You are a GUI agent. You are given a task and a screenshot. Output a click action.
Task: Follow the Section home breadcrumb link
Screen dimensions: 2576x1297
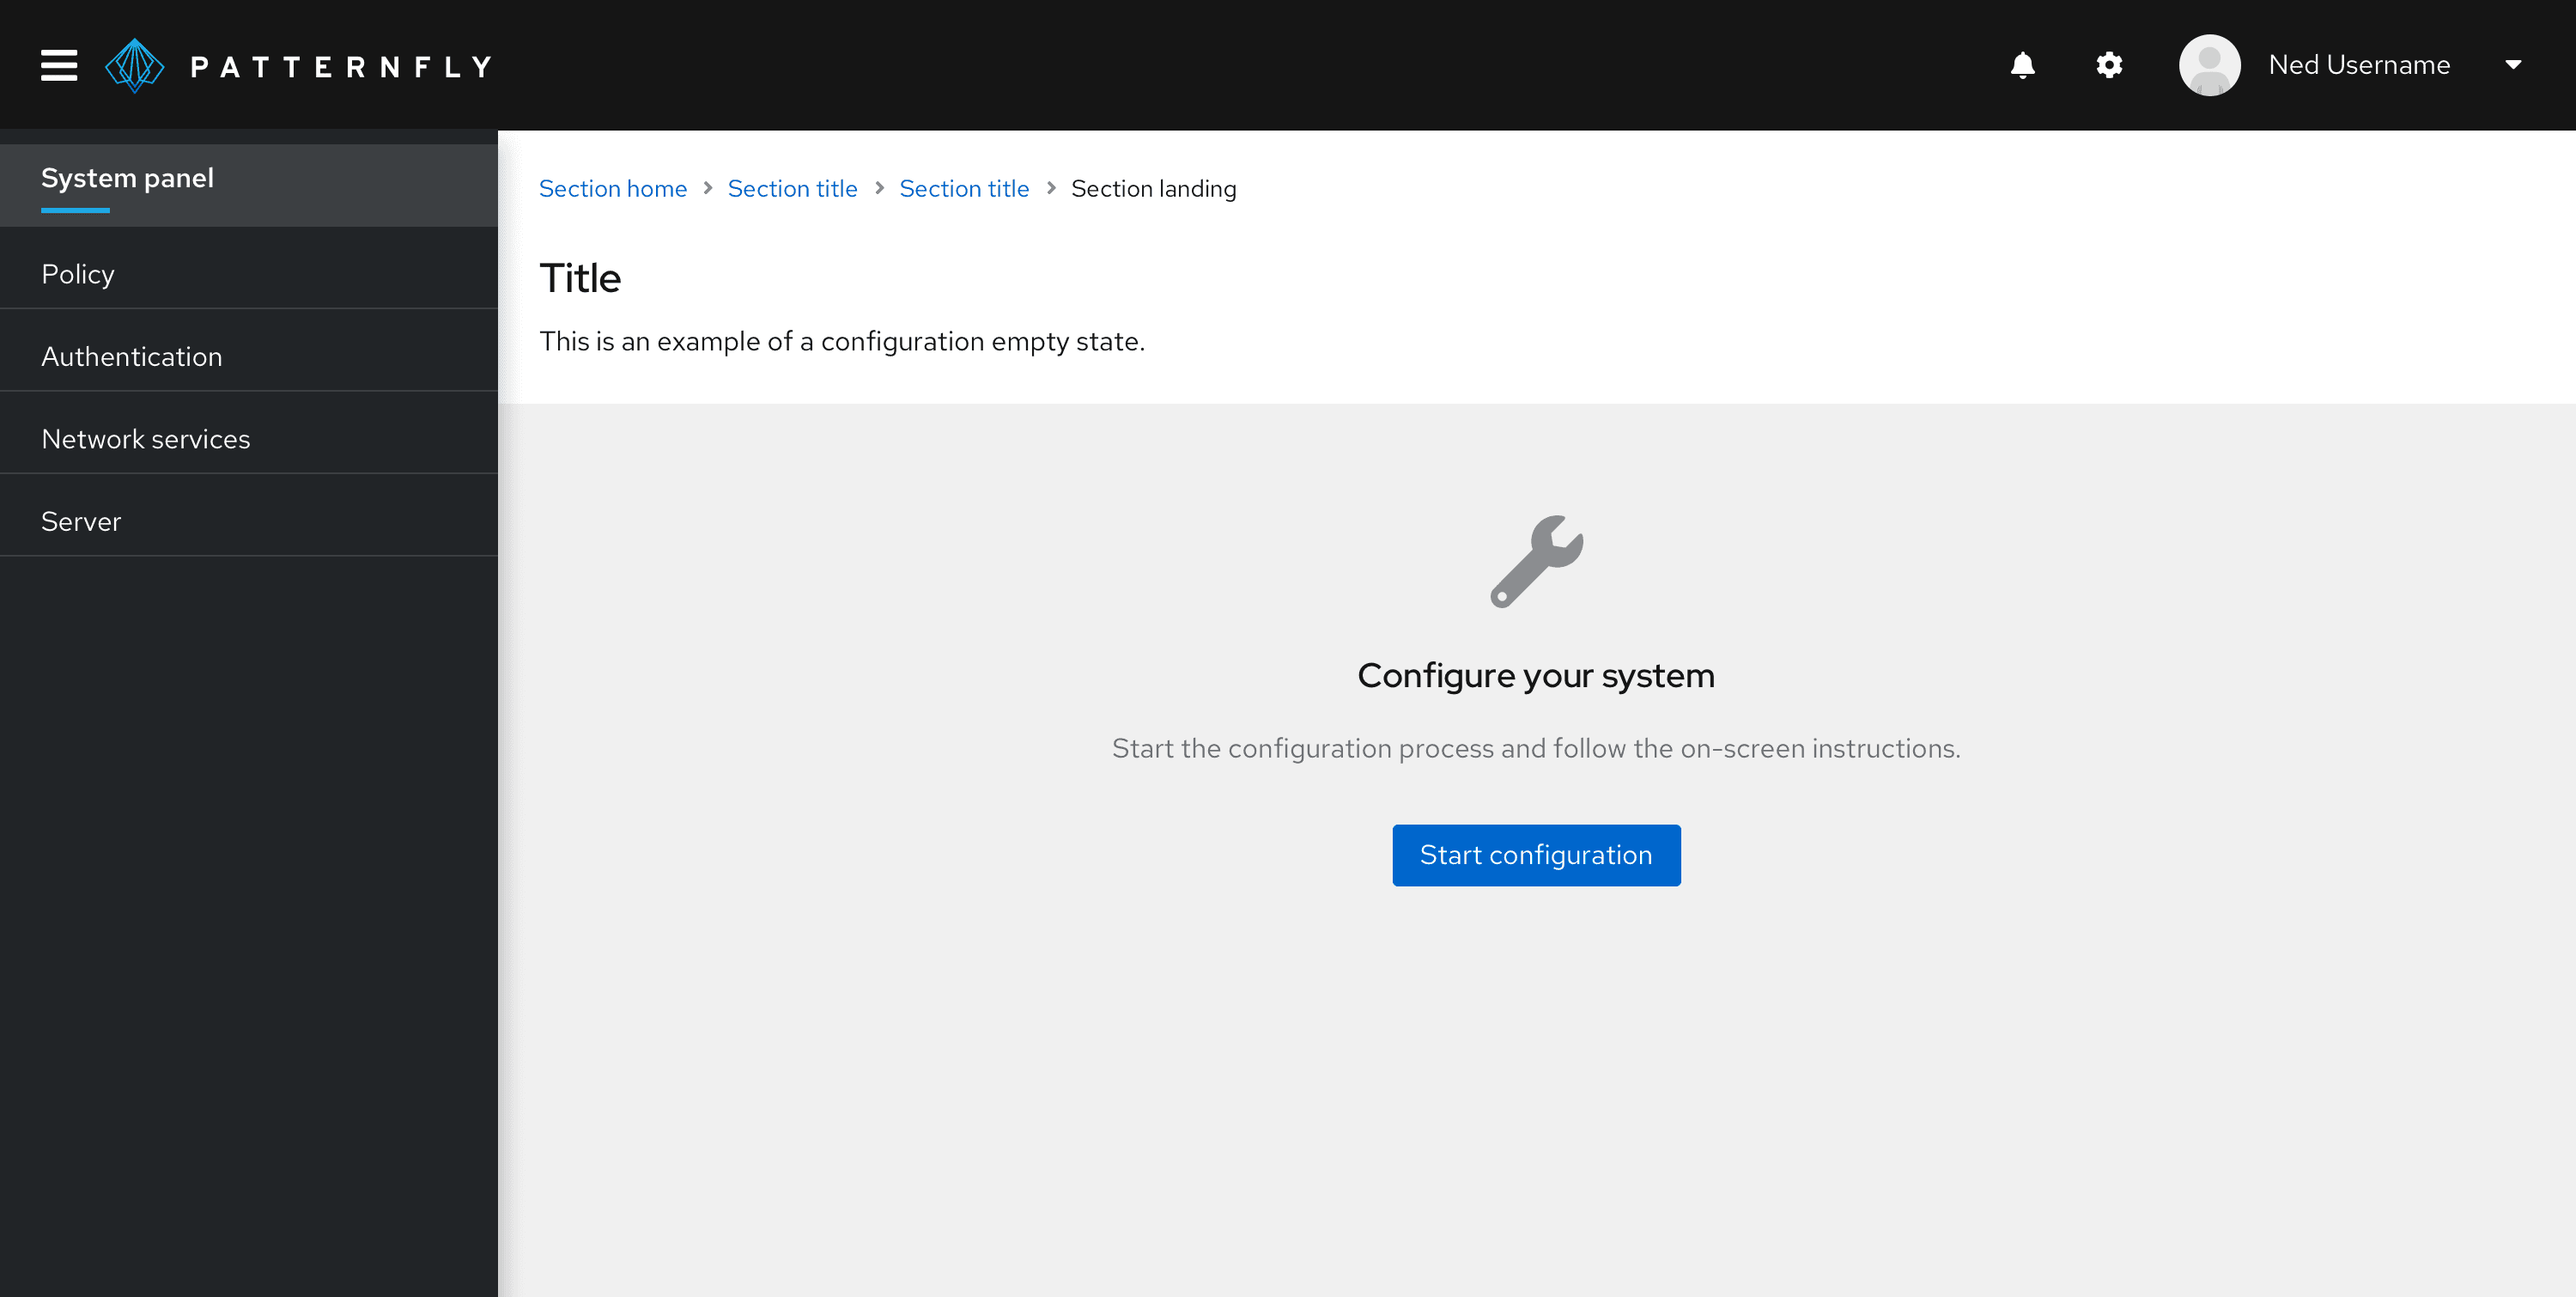pos(613,188)
